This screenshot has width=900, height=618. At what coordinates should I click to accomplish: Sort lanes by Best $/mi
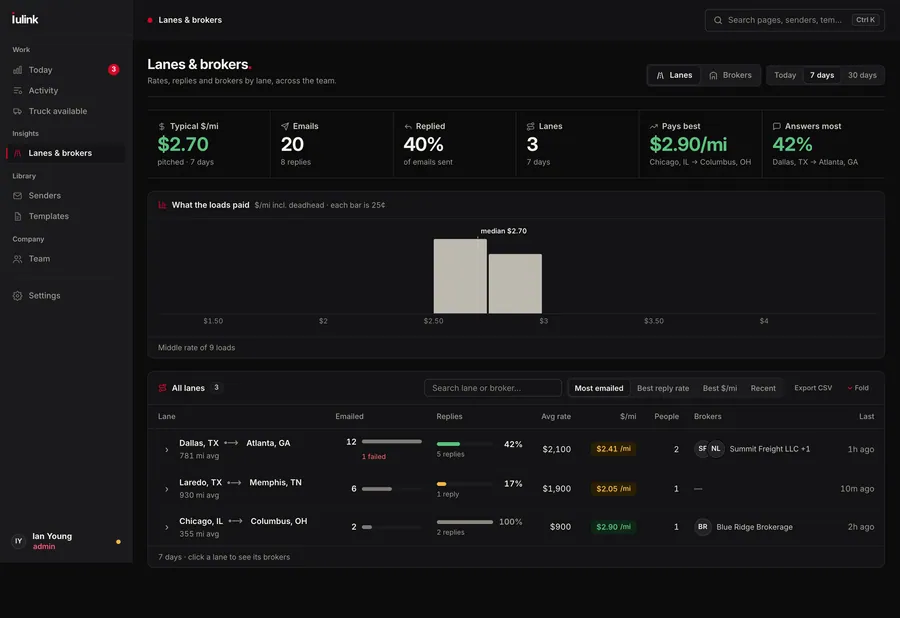[x=720, y=388]
